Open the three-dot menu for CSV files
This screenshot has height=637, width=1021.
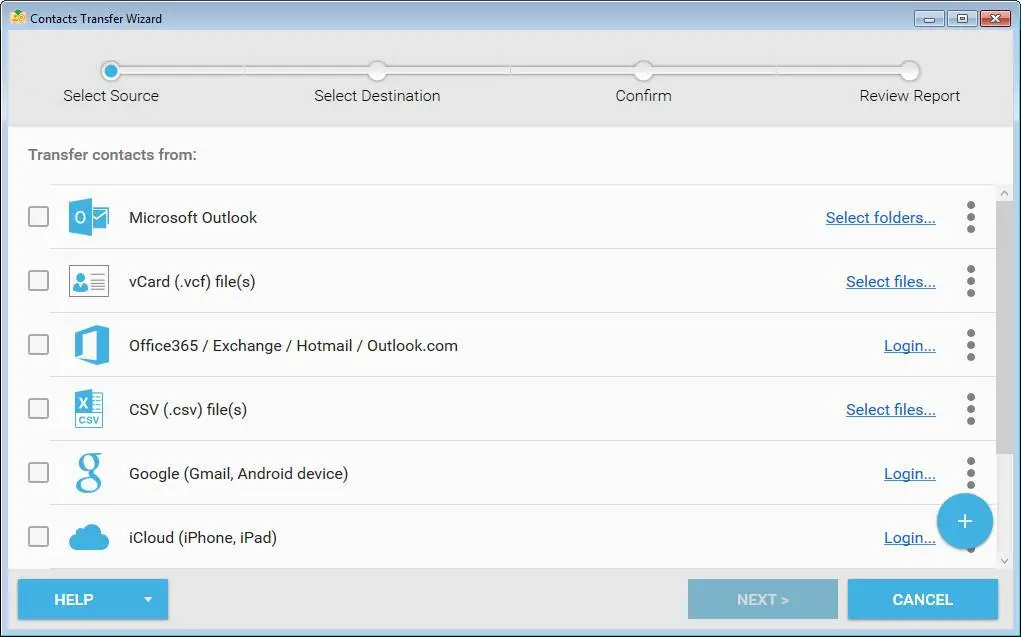pyautogui.click(x=971, y=409)
